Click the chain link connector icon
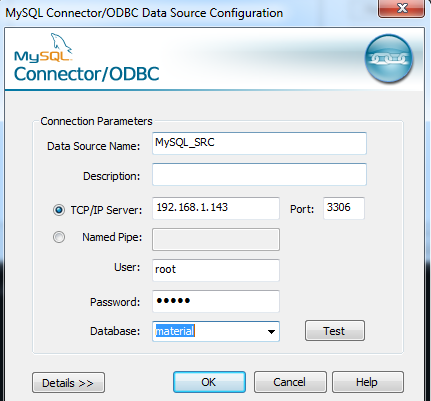Screen dimensions: 431x401 point(389,59)
